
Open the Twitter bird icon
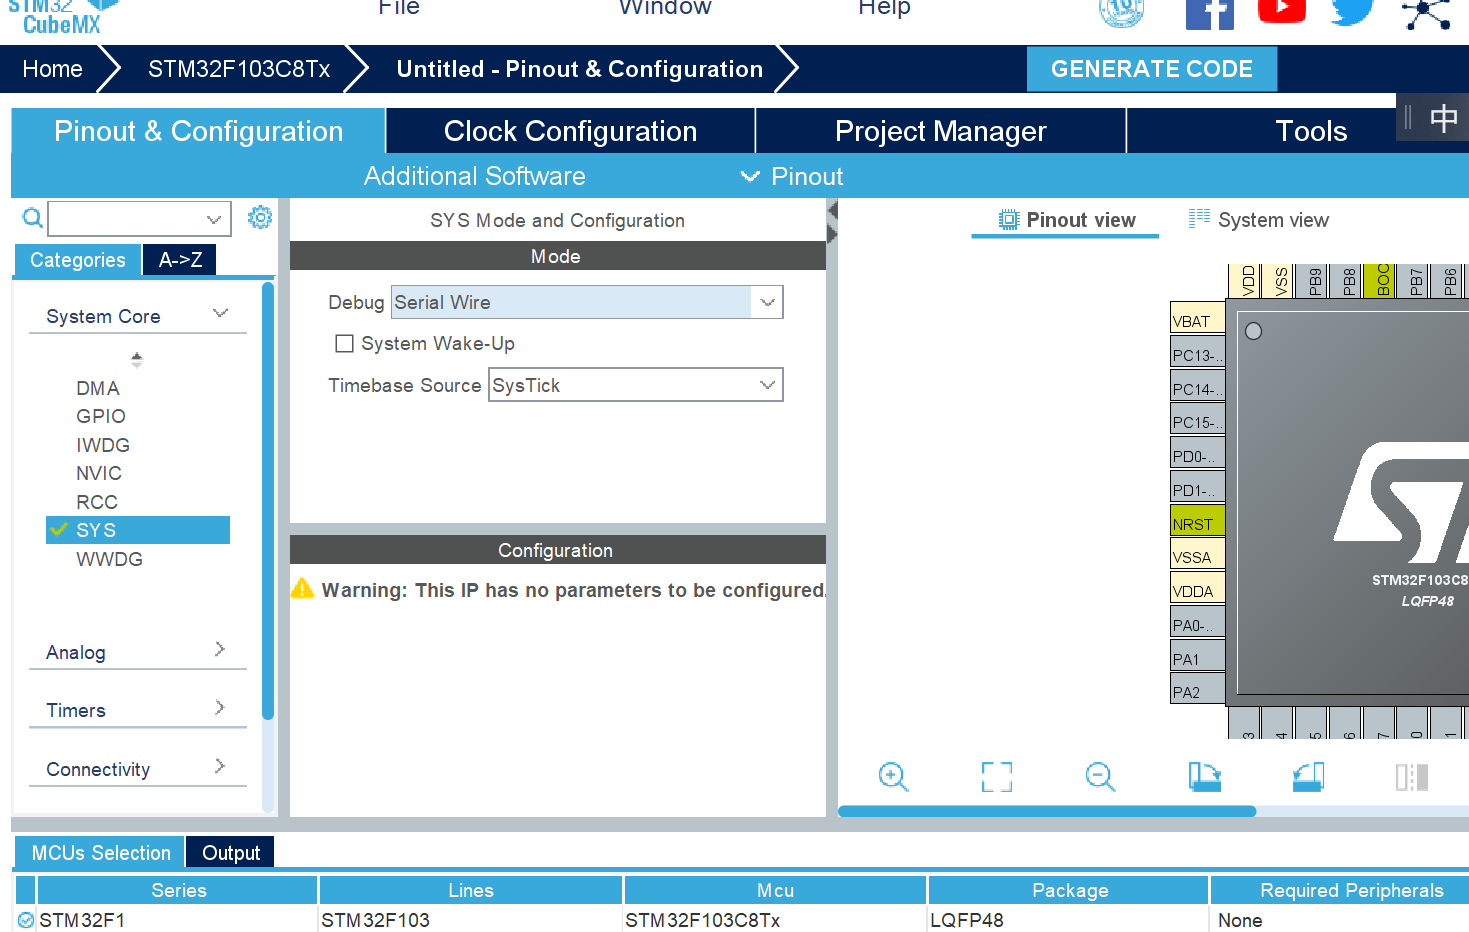pos(1353,12)
